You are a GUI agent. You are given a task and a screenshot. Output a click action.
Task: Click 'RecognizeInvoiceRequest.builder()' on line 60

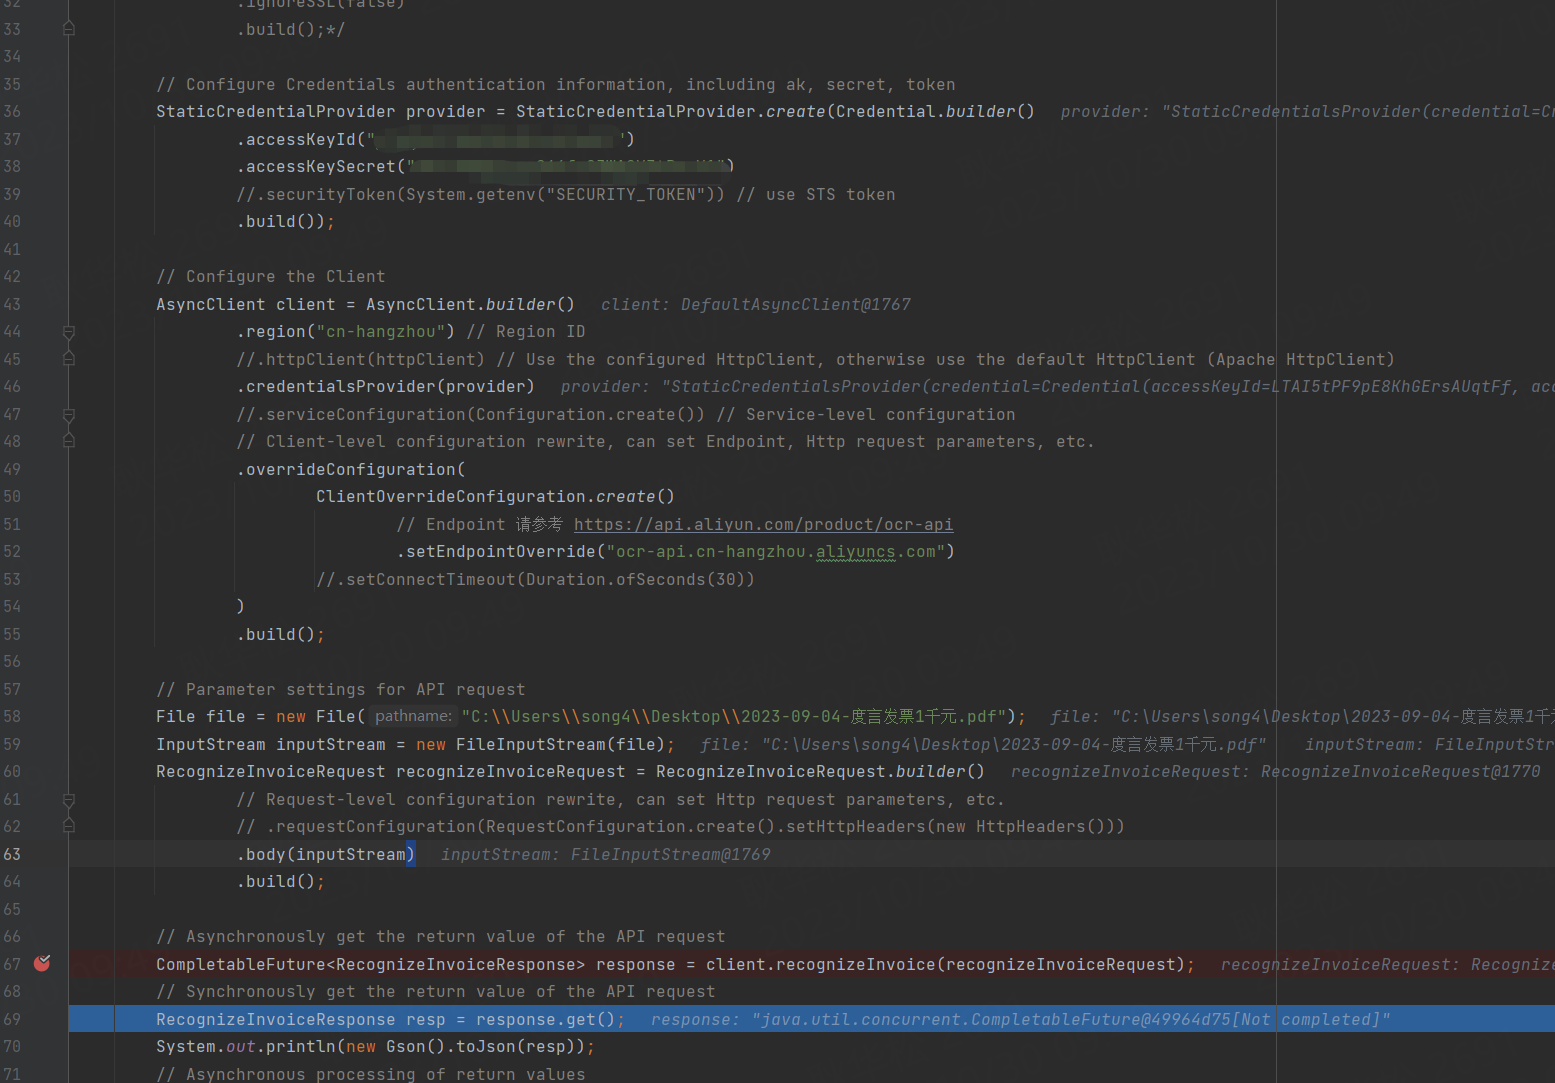[x=821, y=771]
